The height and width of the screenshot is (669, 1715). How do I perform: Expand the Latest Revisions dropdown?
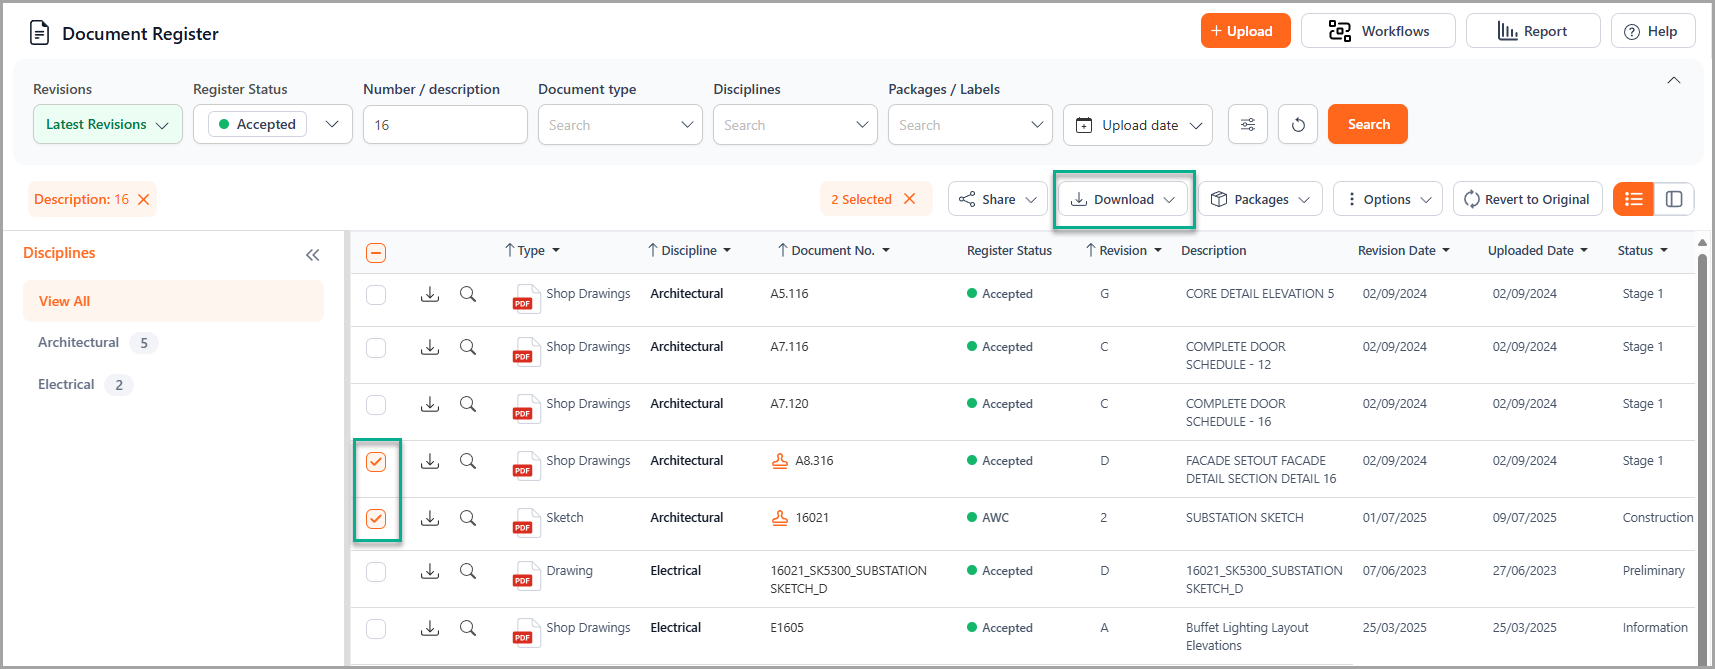coord(107,125)
